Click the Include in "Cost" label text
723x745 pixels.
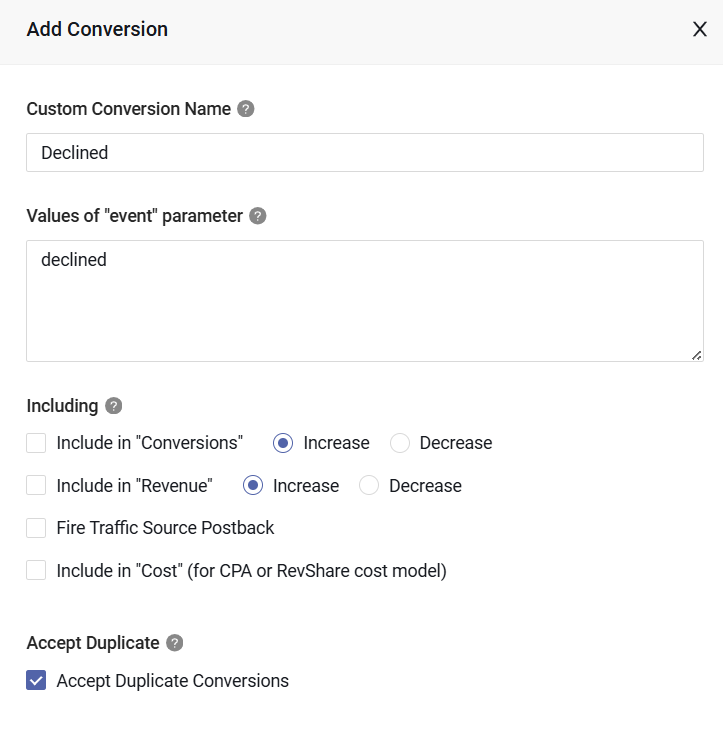click(251, 571)
